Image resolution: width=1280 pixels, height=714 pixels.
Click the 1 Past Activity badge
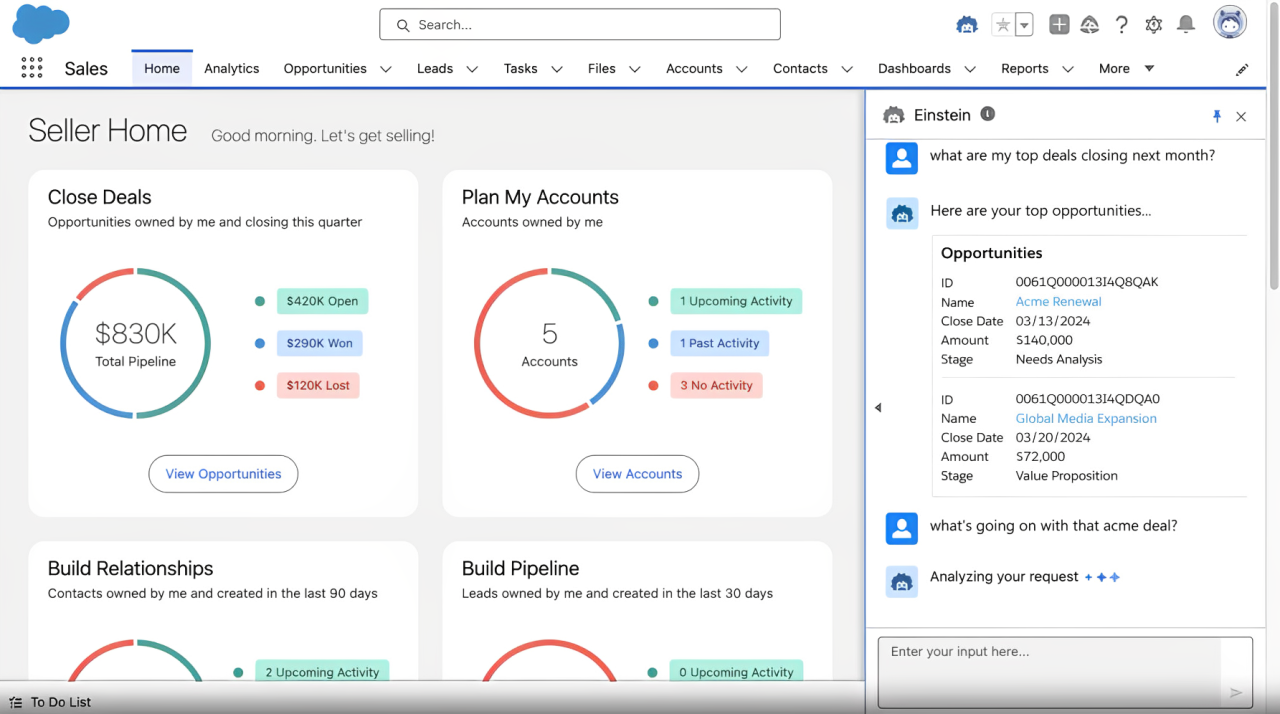[x=720, y=343]
